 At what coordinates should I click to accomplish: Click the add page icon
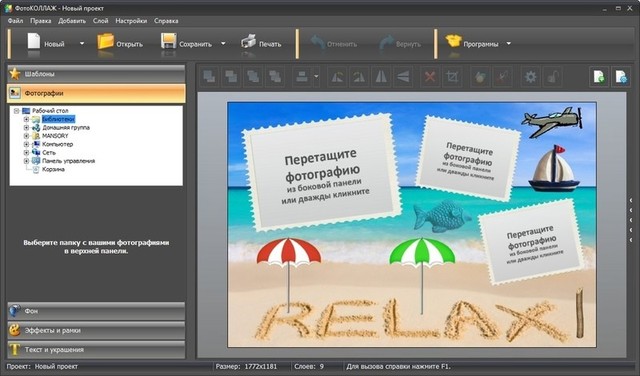click(x=599, y=77)
